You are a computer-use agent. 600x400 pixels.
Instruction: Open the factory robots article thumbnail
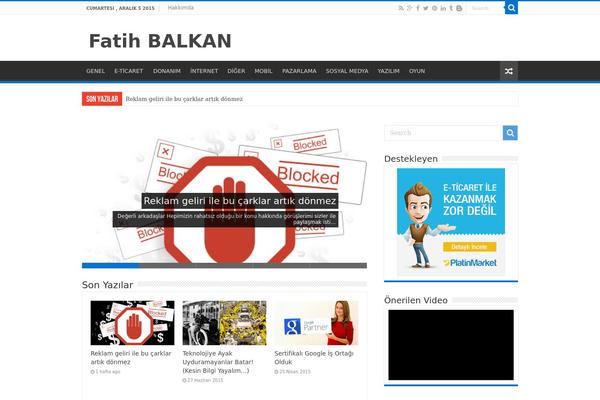click(224, 323)
